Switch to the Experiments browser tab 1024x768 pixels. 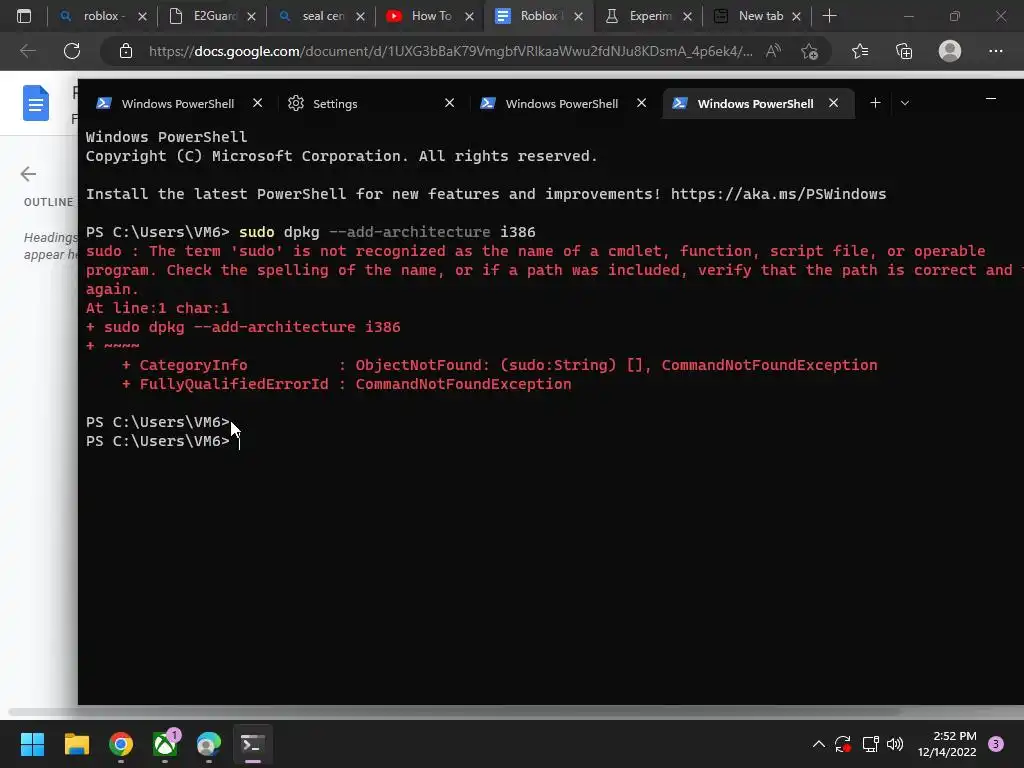tap(648, 16)
